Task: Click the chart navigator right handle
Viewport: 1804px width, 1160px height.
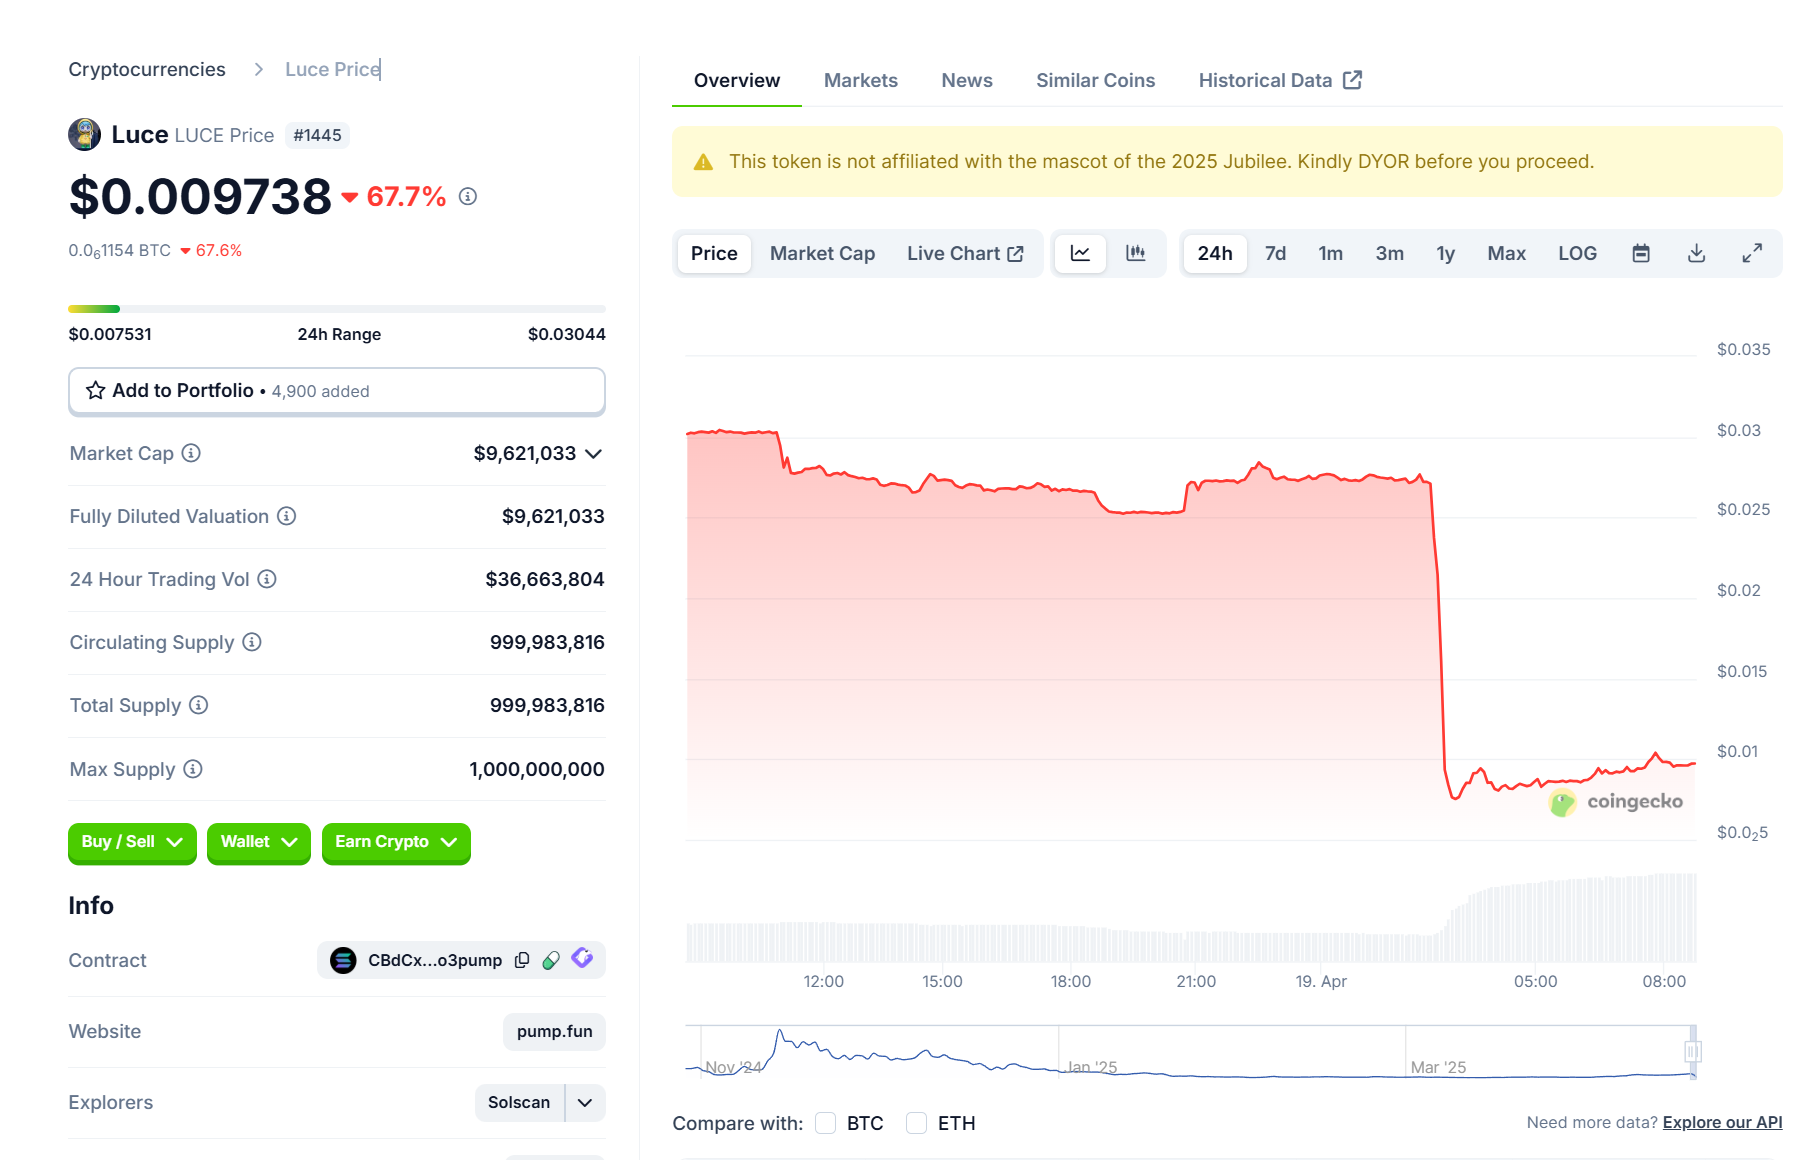Action: (x=1692, y=1051)
